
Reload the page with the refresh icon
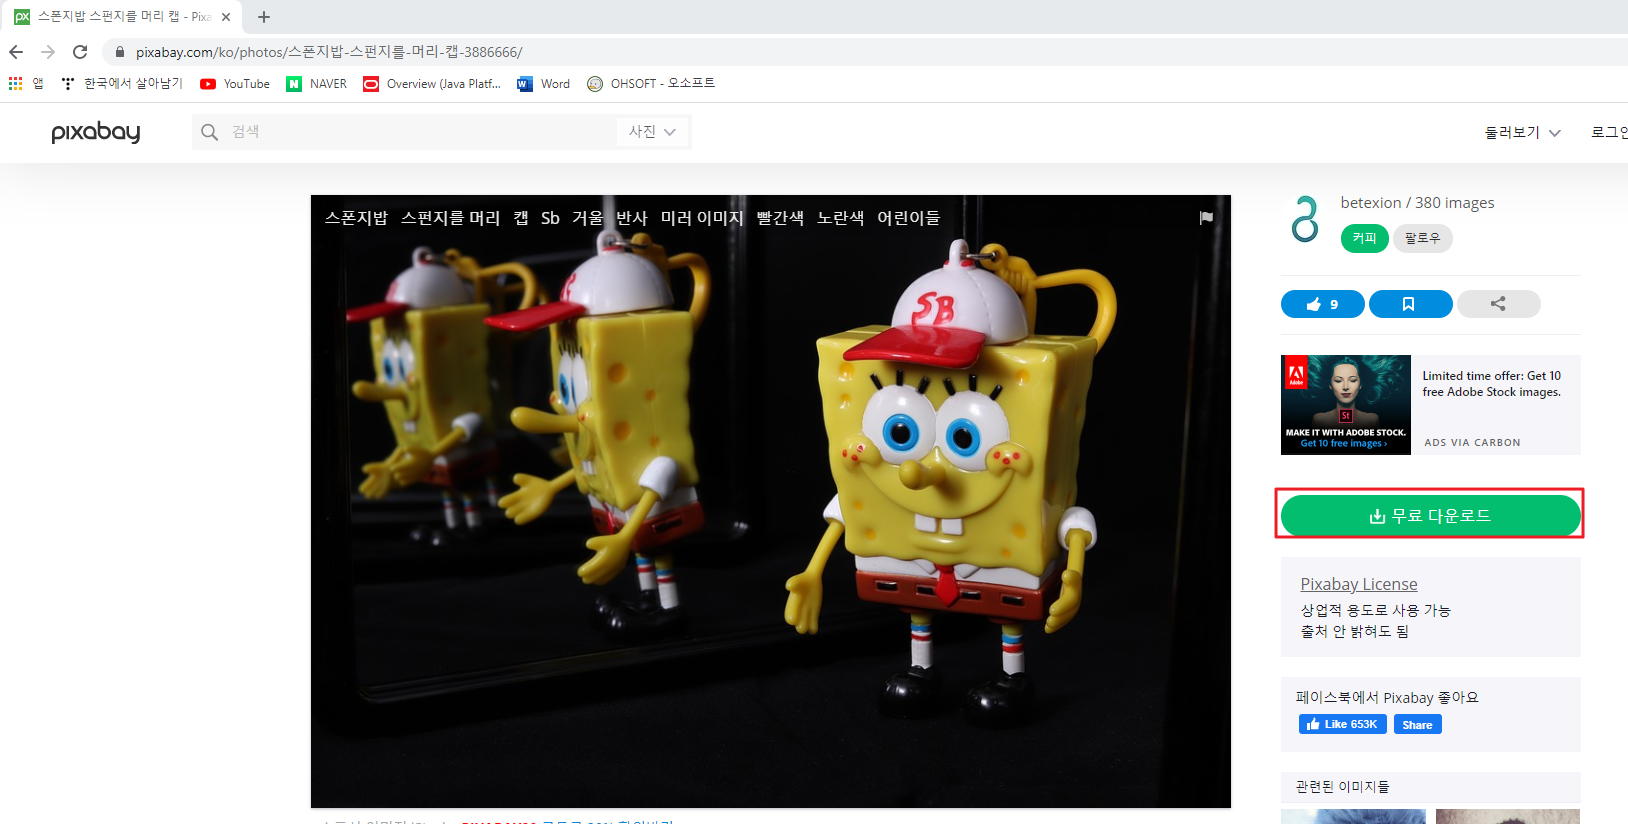(x=80, y=52)
